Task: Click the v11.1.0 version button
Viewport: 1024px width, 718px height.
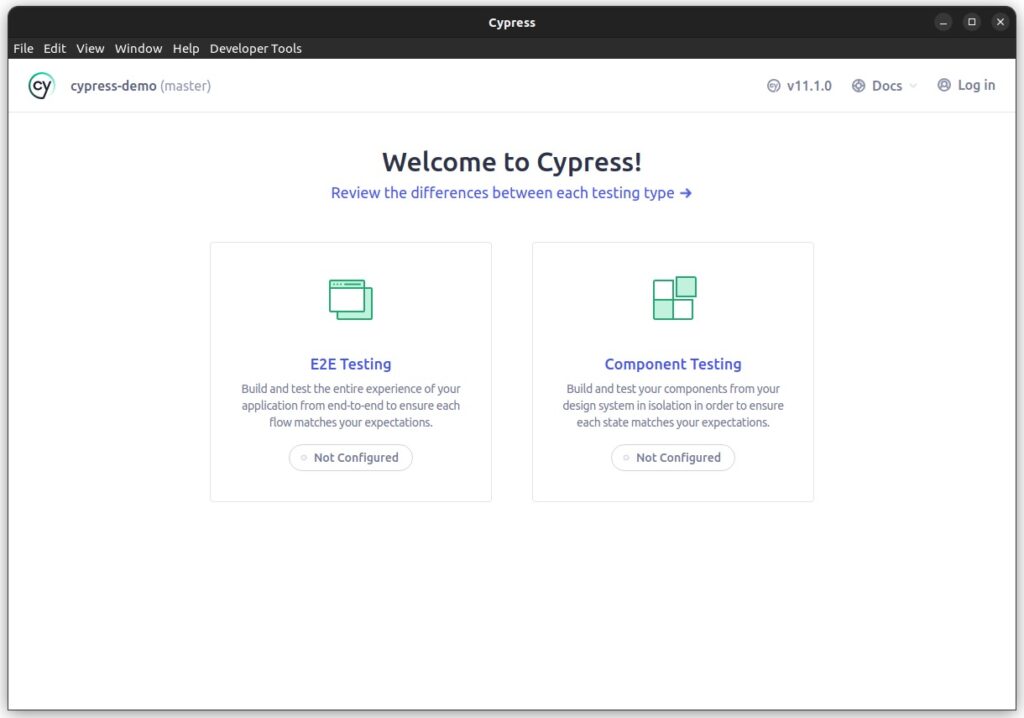Action: pos(799,86)
